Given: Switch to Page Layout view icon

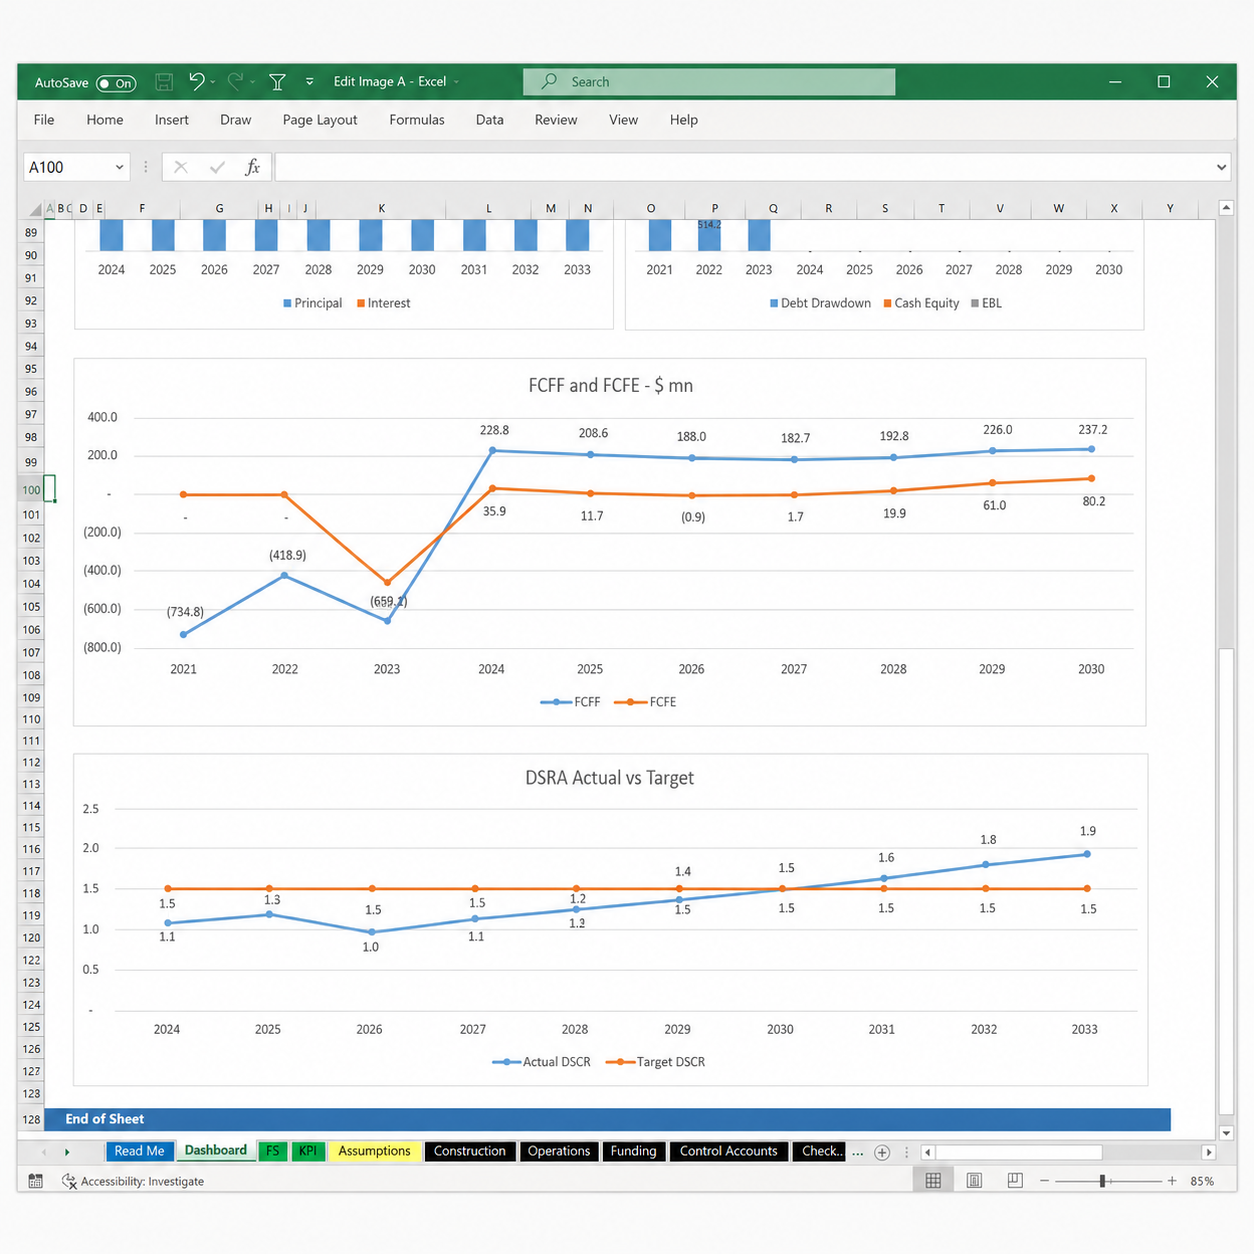Looking at the screenshot, I should pyautogui.click(x=974, y=1181).
